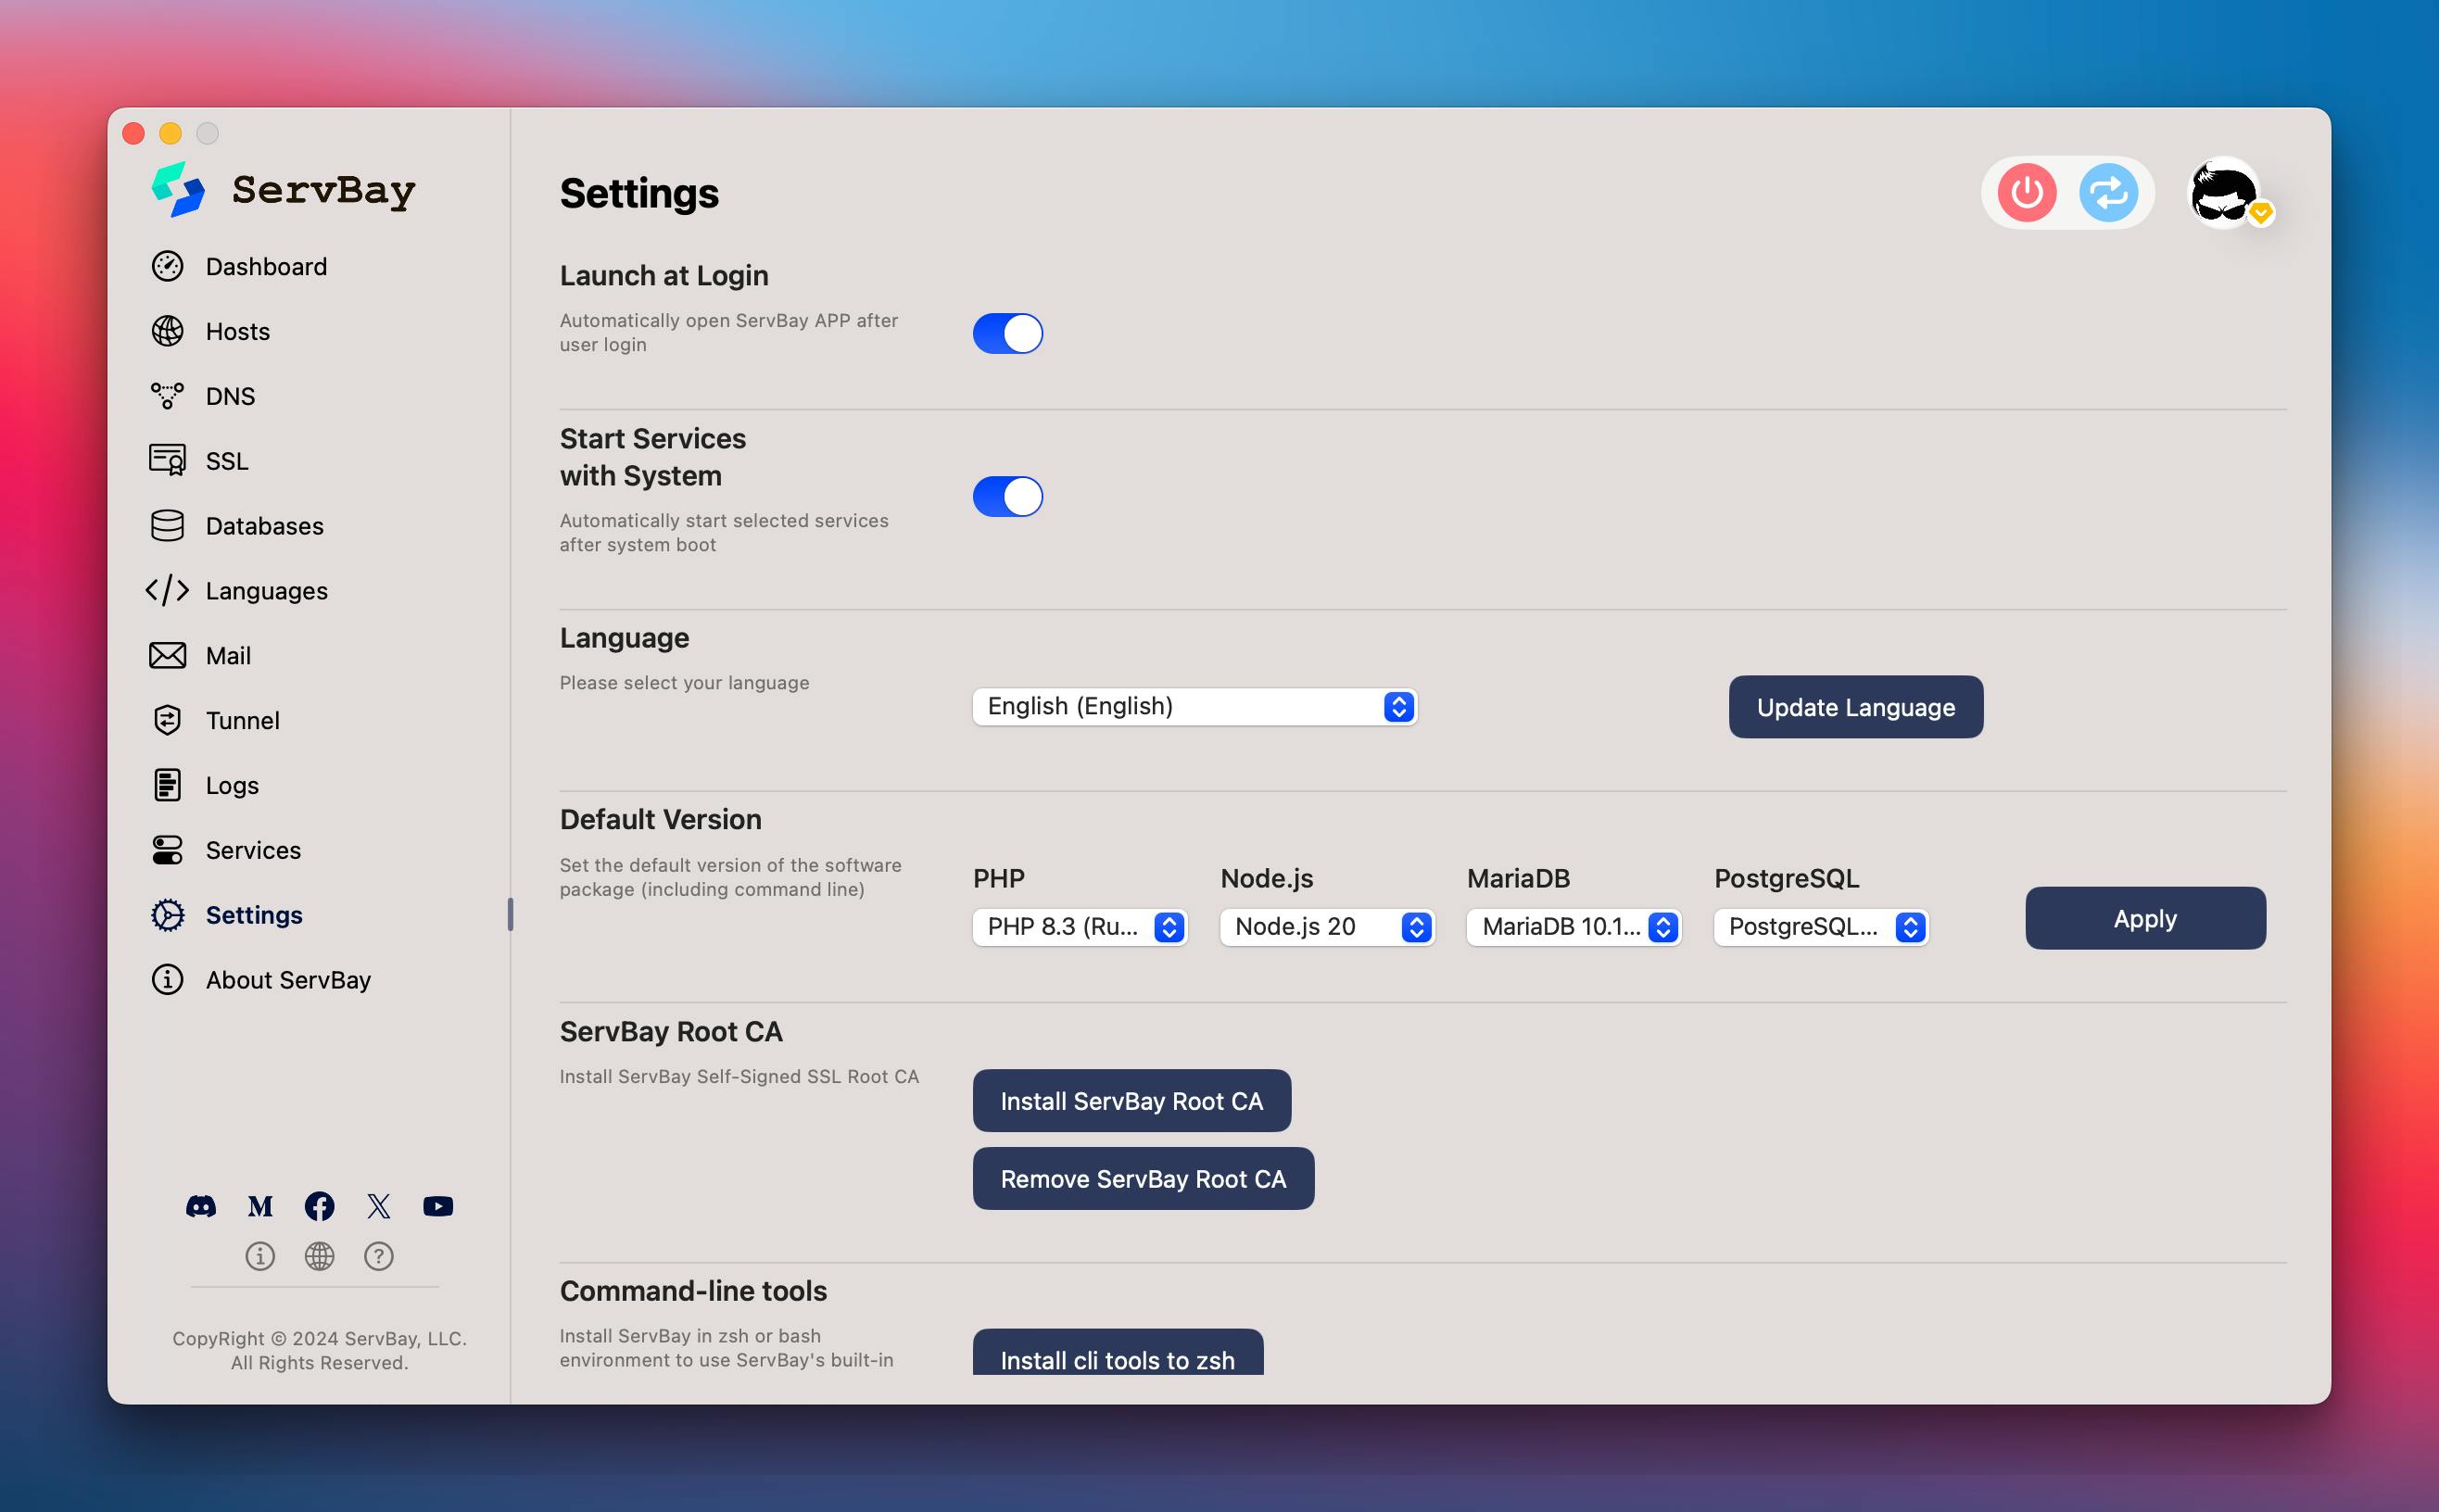Click the ServBay Root CA heading
Screen dimensions: 2439x1512
(x=671, y=1031)
